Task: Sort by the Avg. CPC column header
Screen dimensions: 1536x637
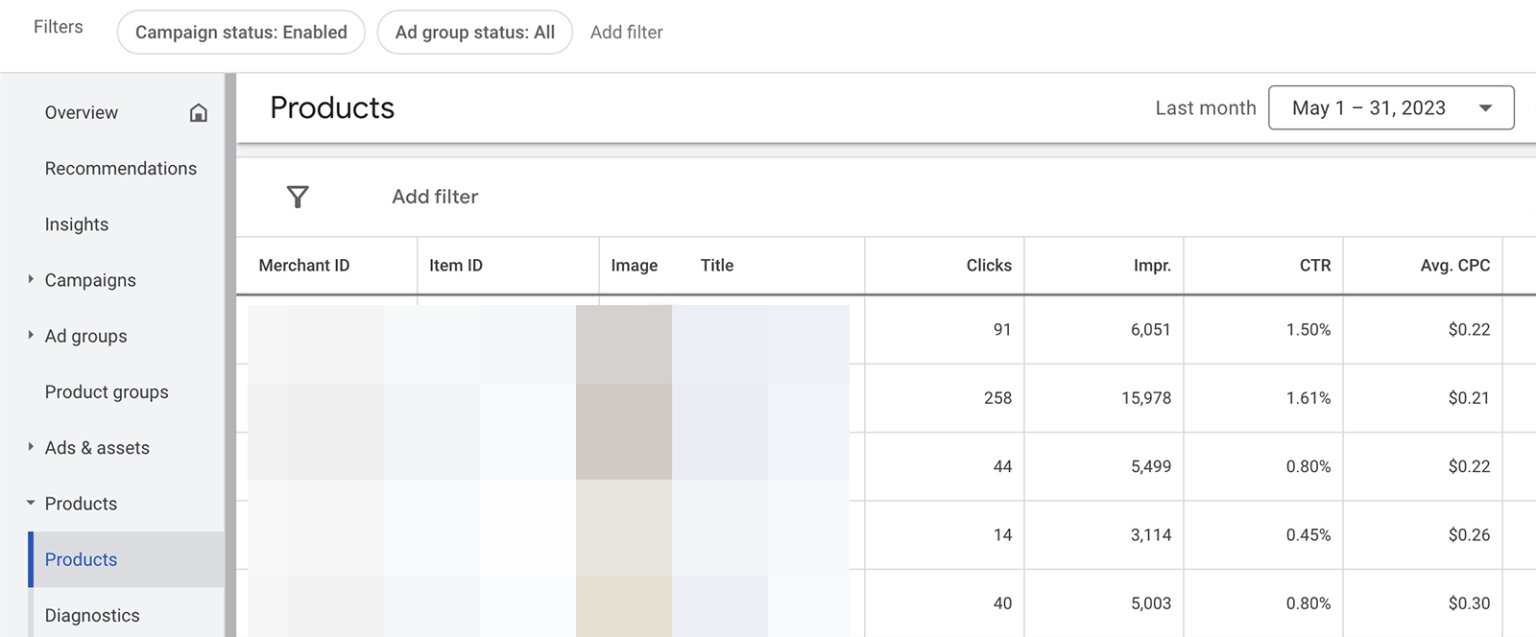Action: (x=1455, y=266)
